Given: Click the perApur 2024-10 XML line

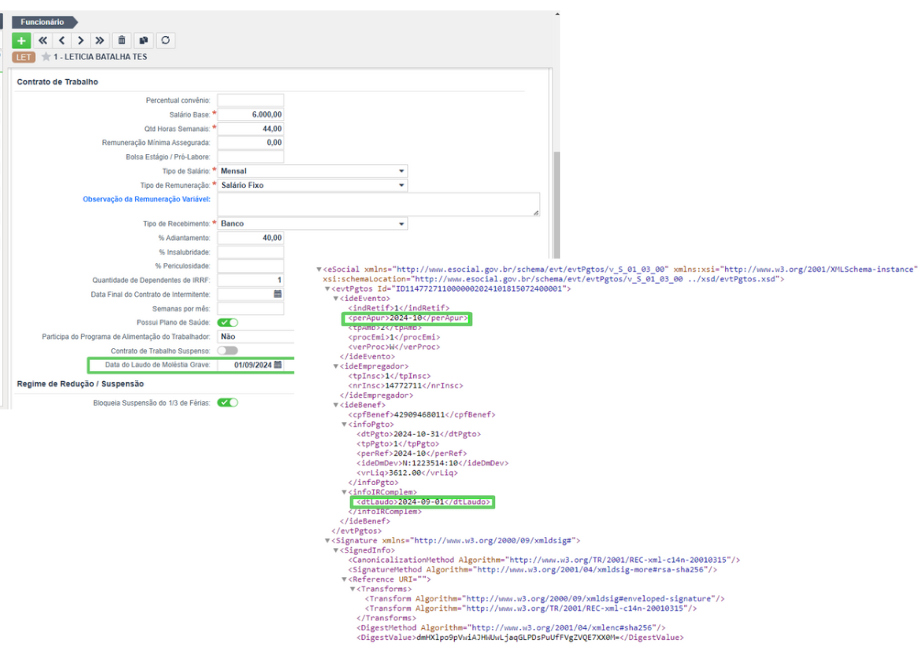Looking at the screenshot, I should (408, 318).
